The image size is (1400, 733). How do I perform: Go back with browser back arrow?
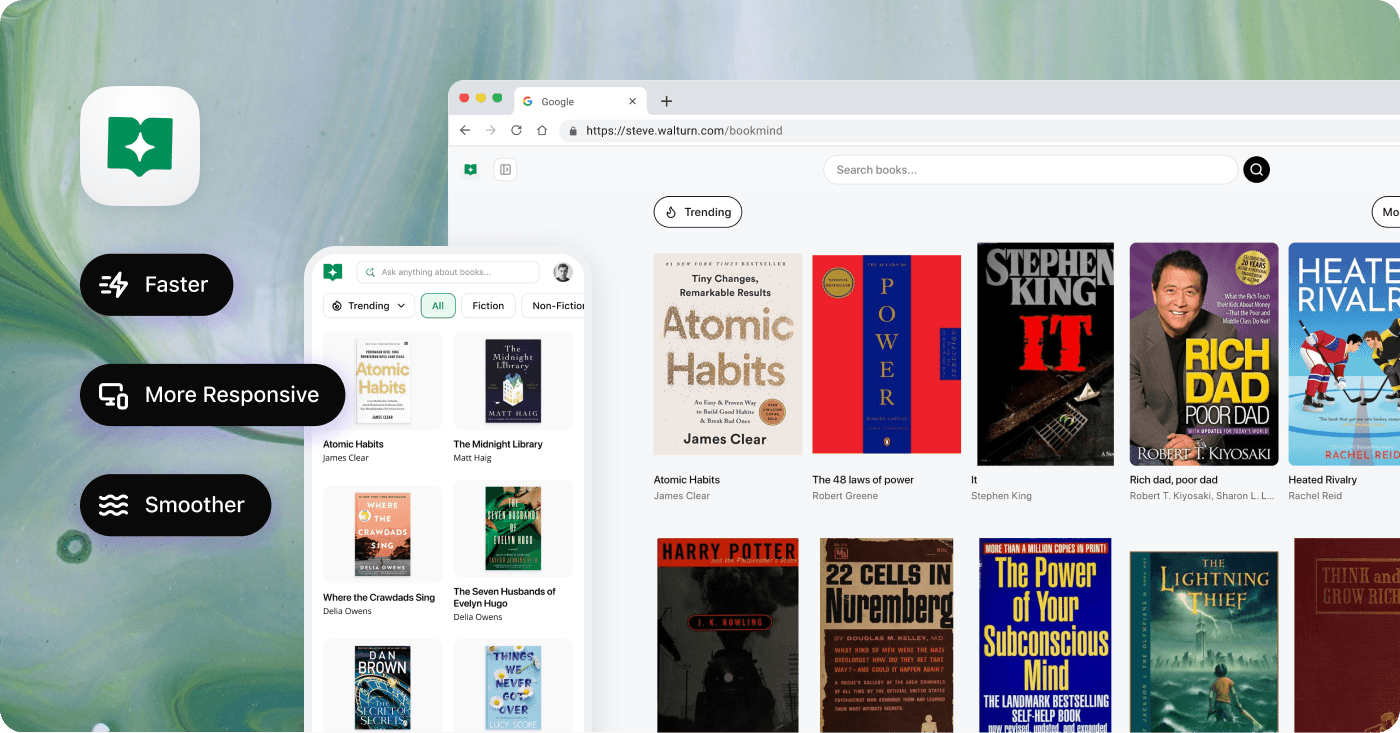point(465,130)
